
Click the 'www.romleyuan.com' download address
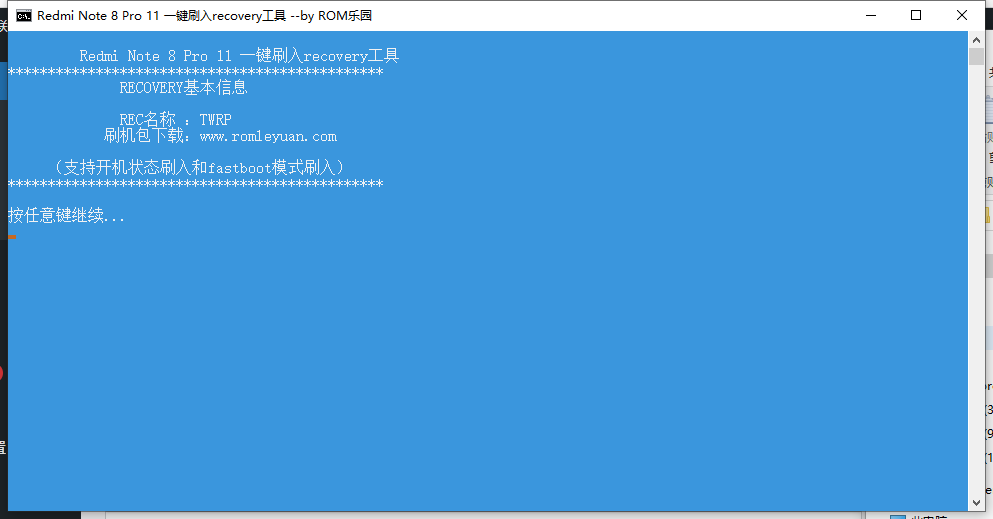(x=268, y=136)
